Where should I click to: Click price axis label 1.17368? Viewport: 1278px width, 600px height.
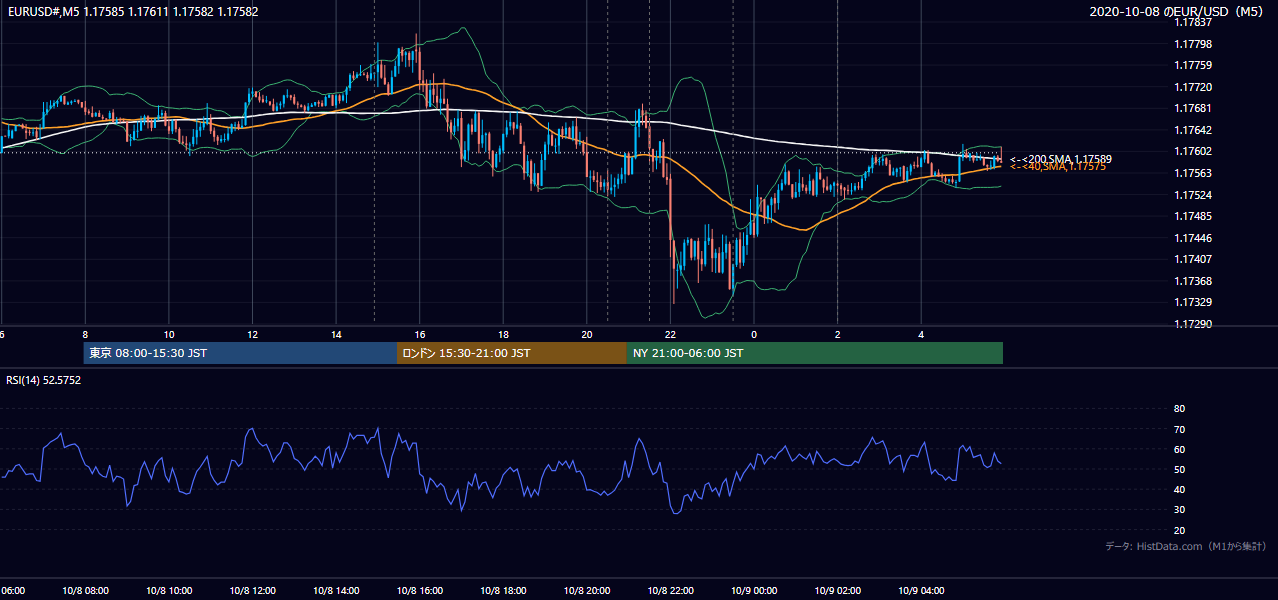(x=1193, y=281)
